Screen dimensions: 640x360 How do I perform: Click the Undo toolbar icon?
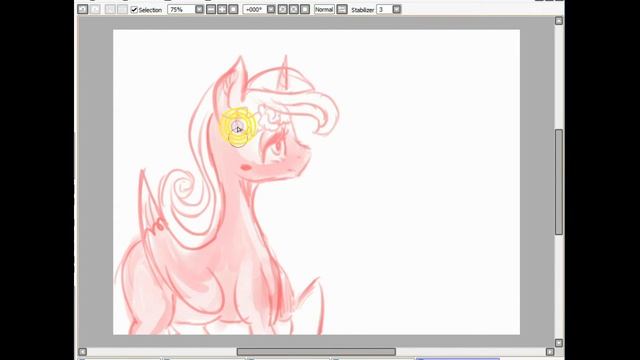click(x=82, y=9)
